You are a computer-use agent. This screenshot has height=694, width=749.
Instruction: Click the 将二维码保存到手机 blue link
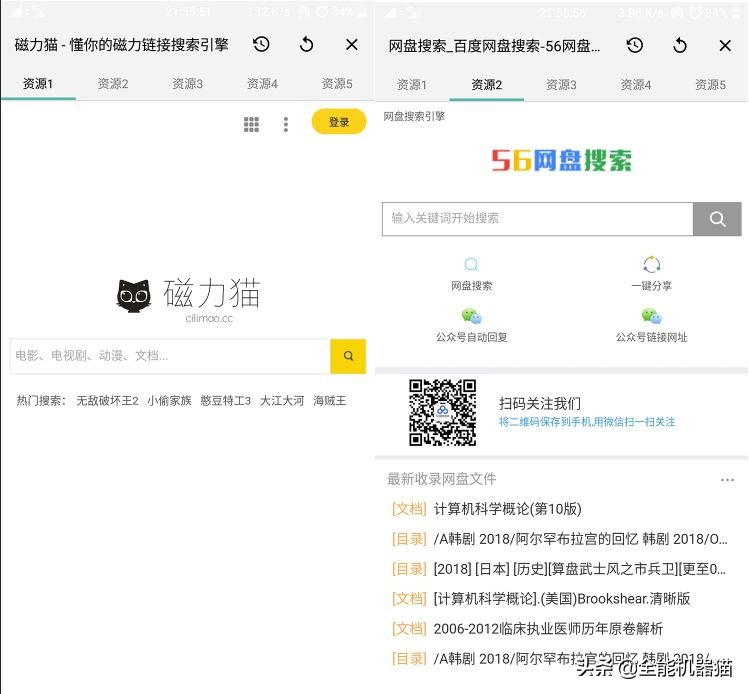pyautogui.click(x=587, y=422)
